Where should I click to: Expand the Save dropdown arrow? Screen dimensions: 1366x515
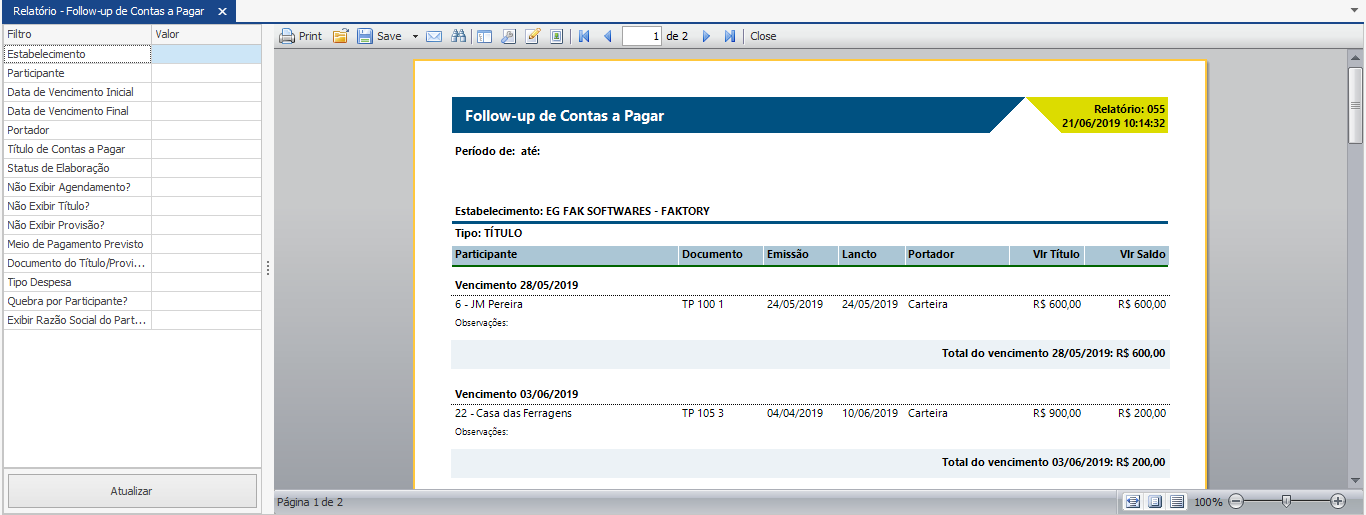tap(415, 36)
